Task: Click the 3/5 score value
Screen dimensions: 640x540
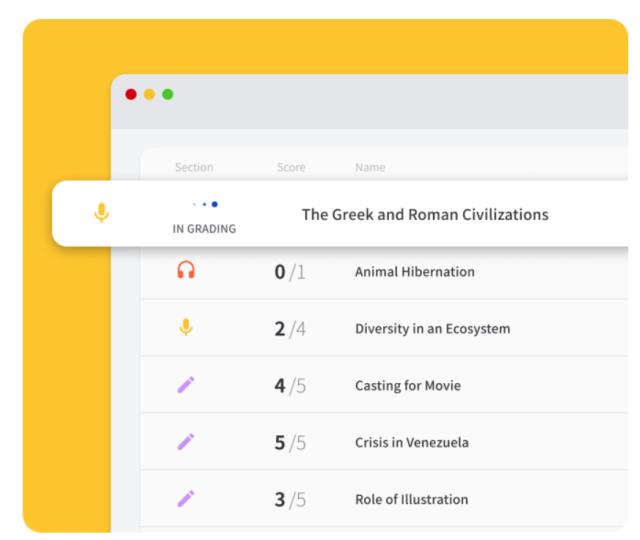Action: click(x=290, y=500)
